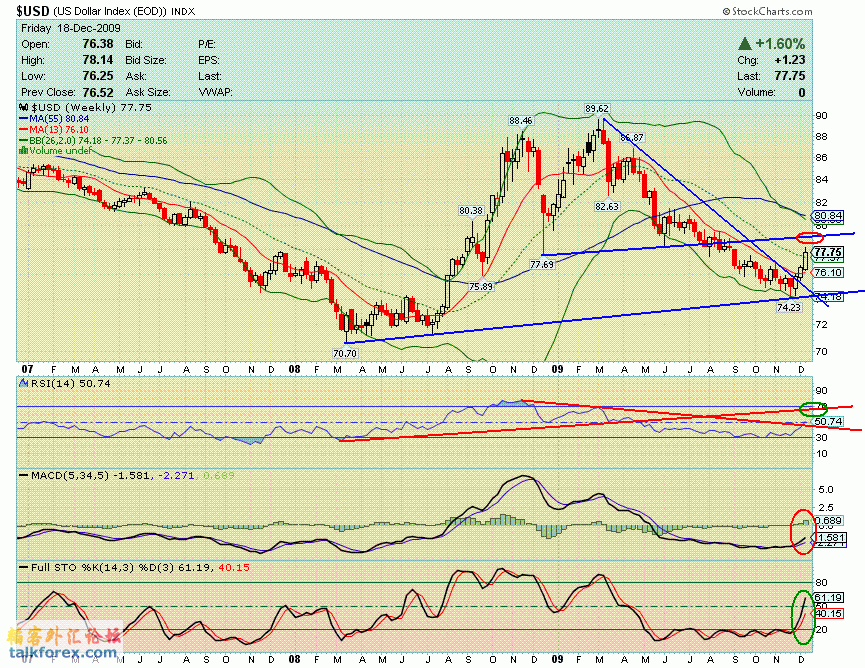Click the candlestick icon beside $USD (Weekly)
The image size is (865, 668).
24,108
